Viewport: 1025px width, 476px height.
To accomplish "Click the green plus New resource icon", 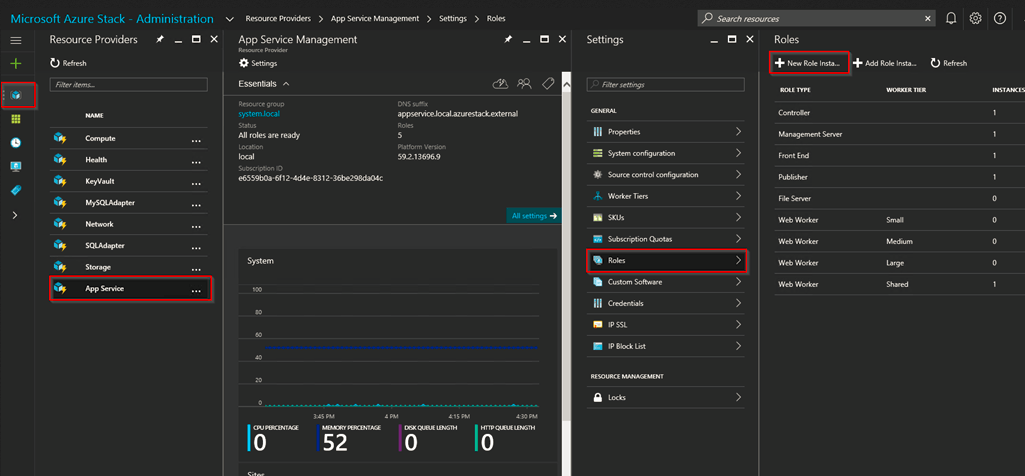I will (x=16, y=63).
